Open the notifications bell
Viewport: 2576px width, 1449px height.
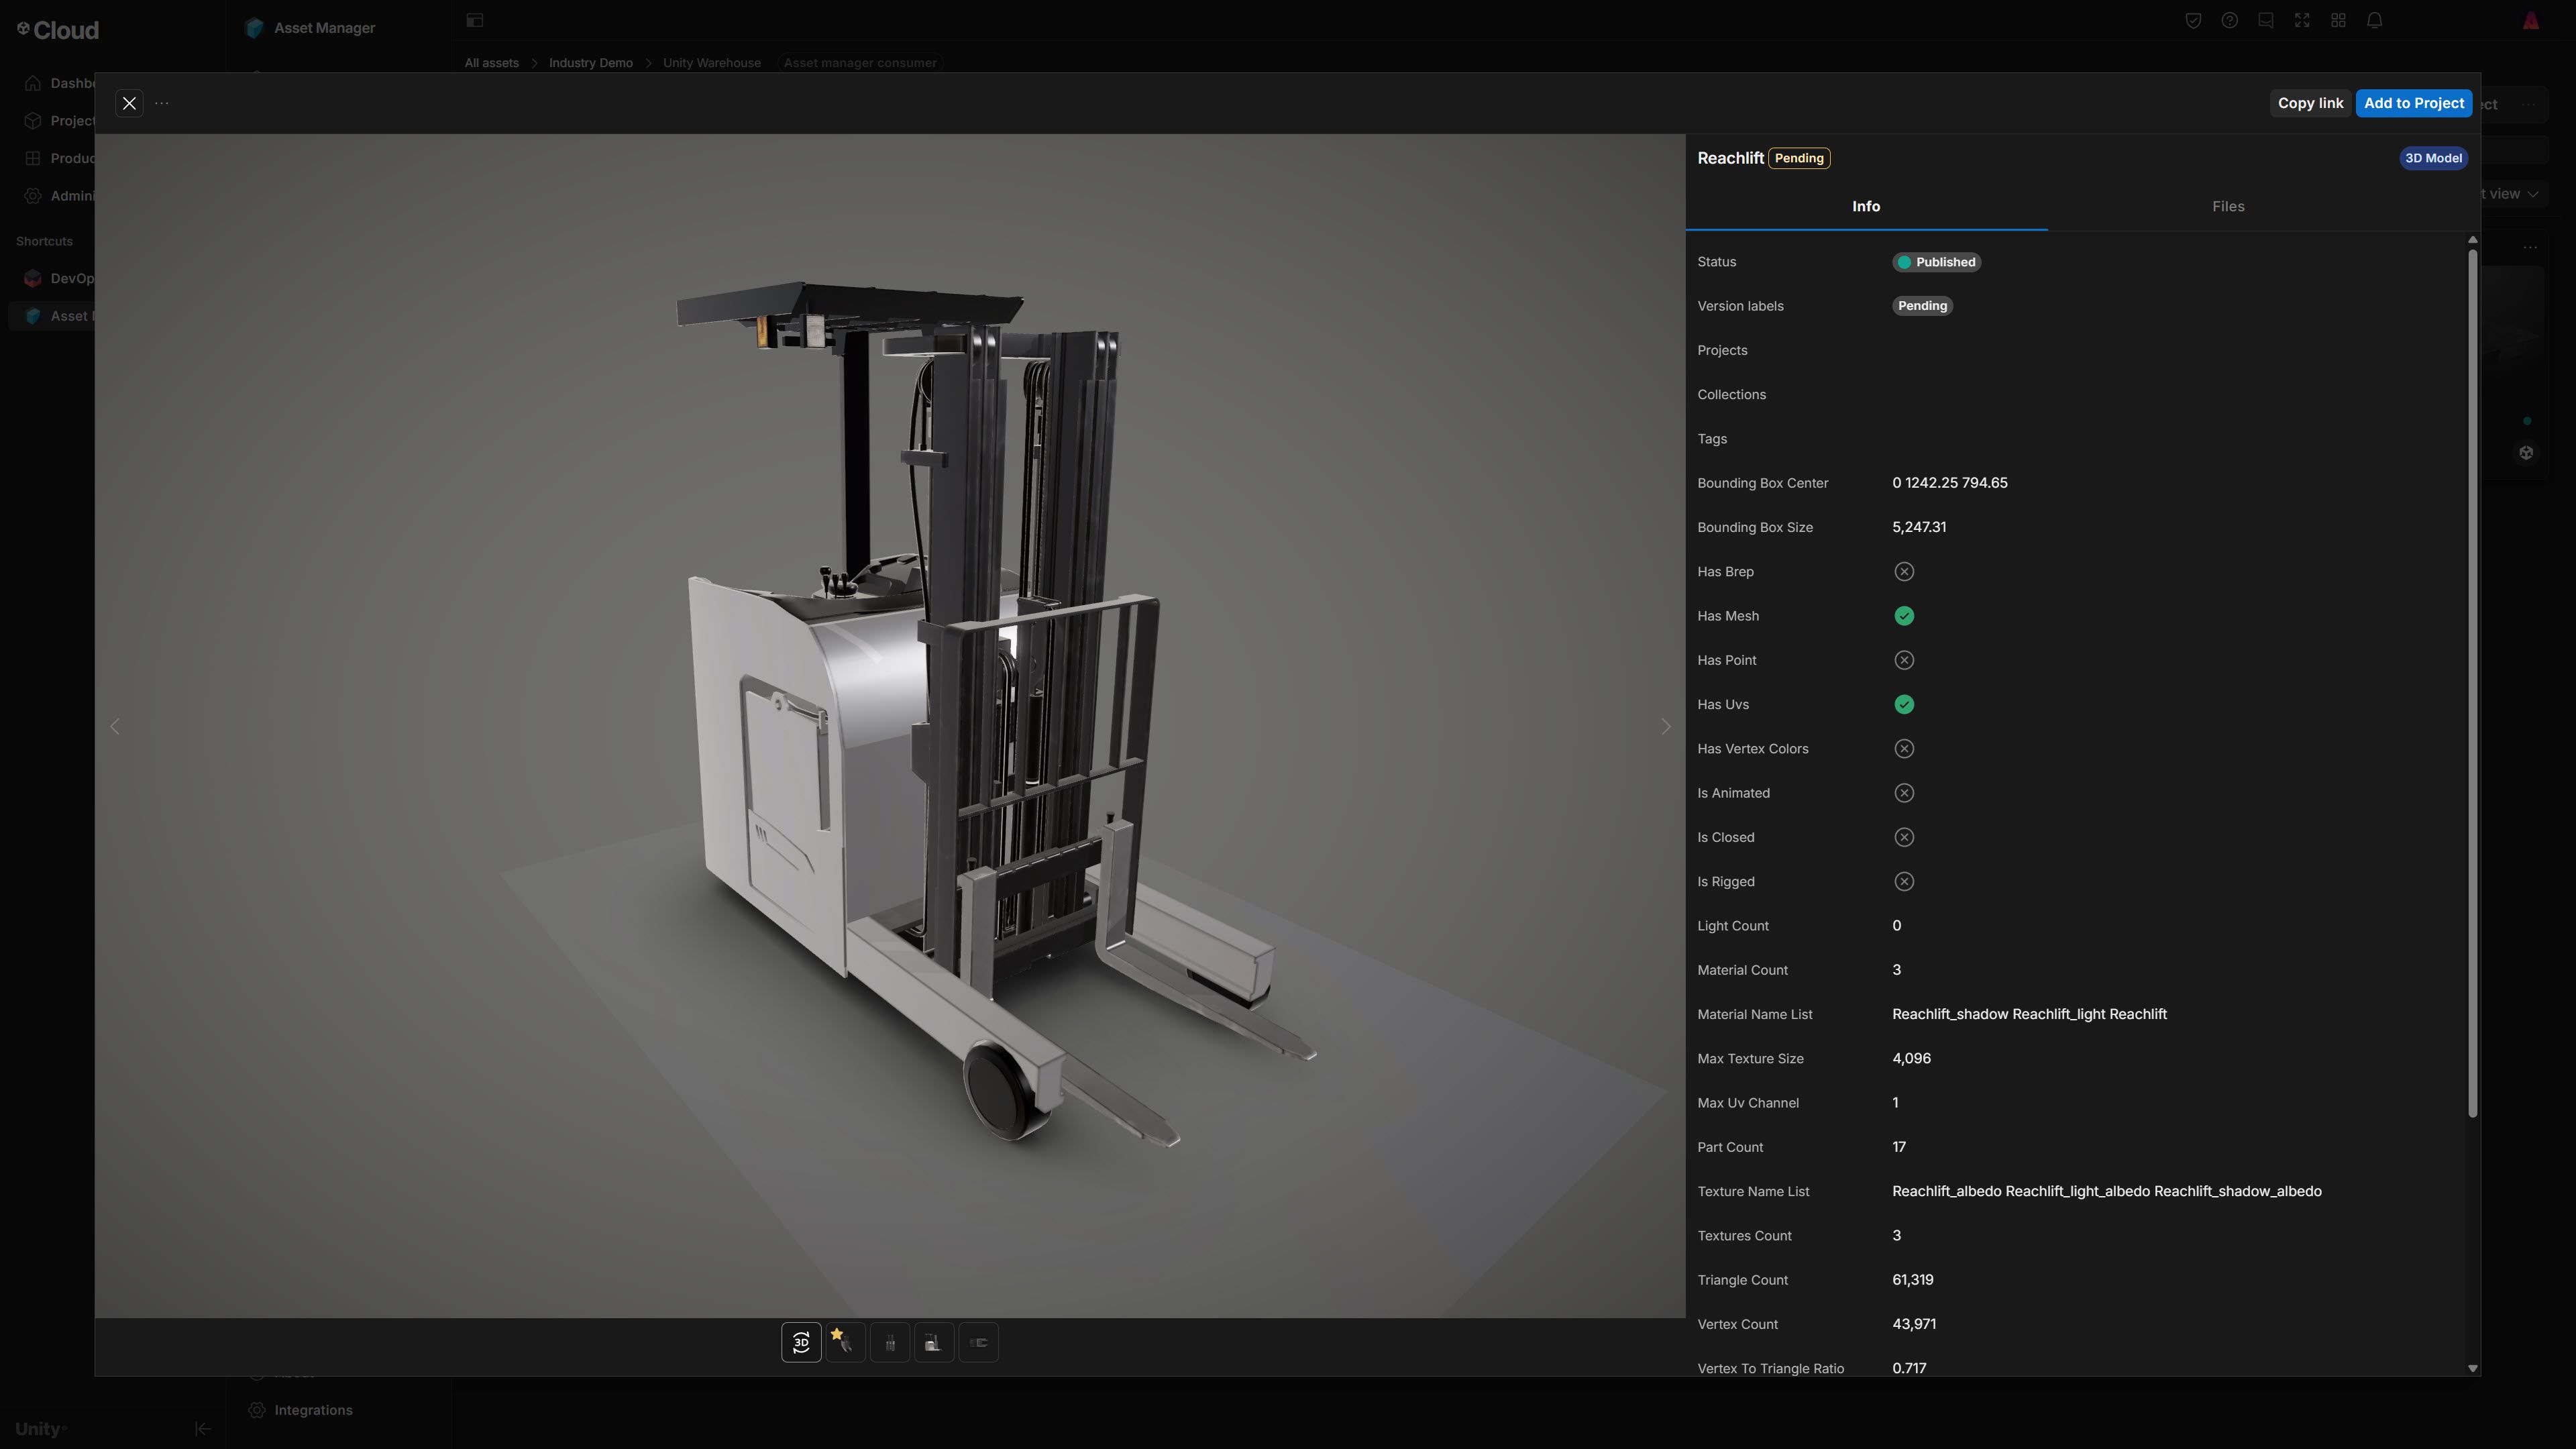(x=2374, y=21)
